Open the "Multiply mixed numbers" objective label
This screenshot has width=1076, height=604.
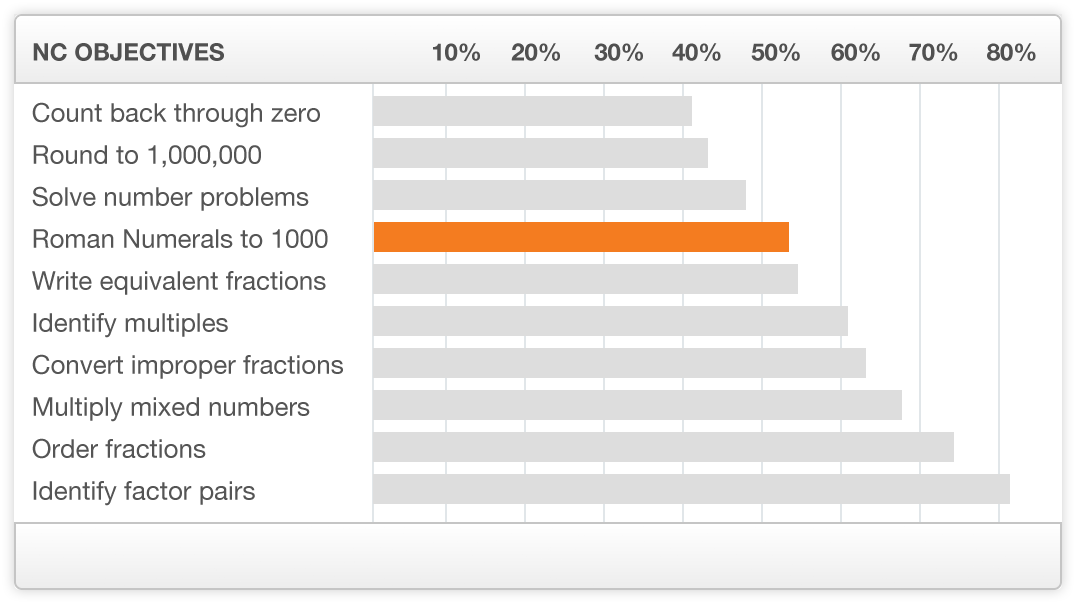[x=171, y=407]
